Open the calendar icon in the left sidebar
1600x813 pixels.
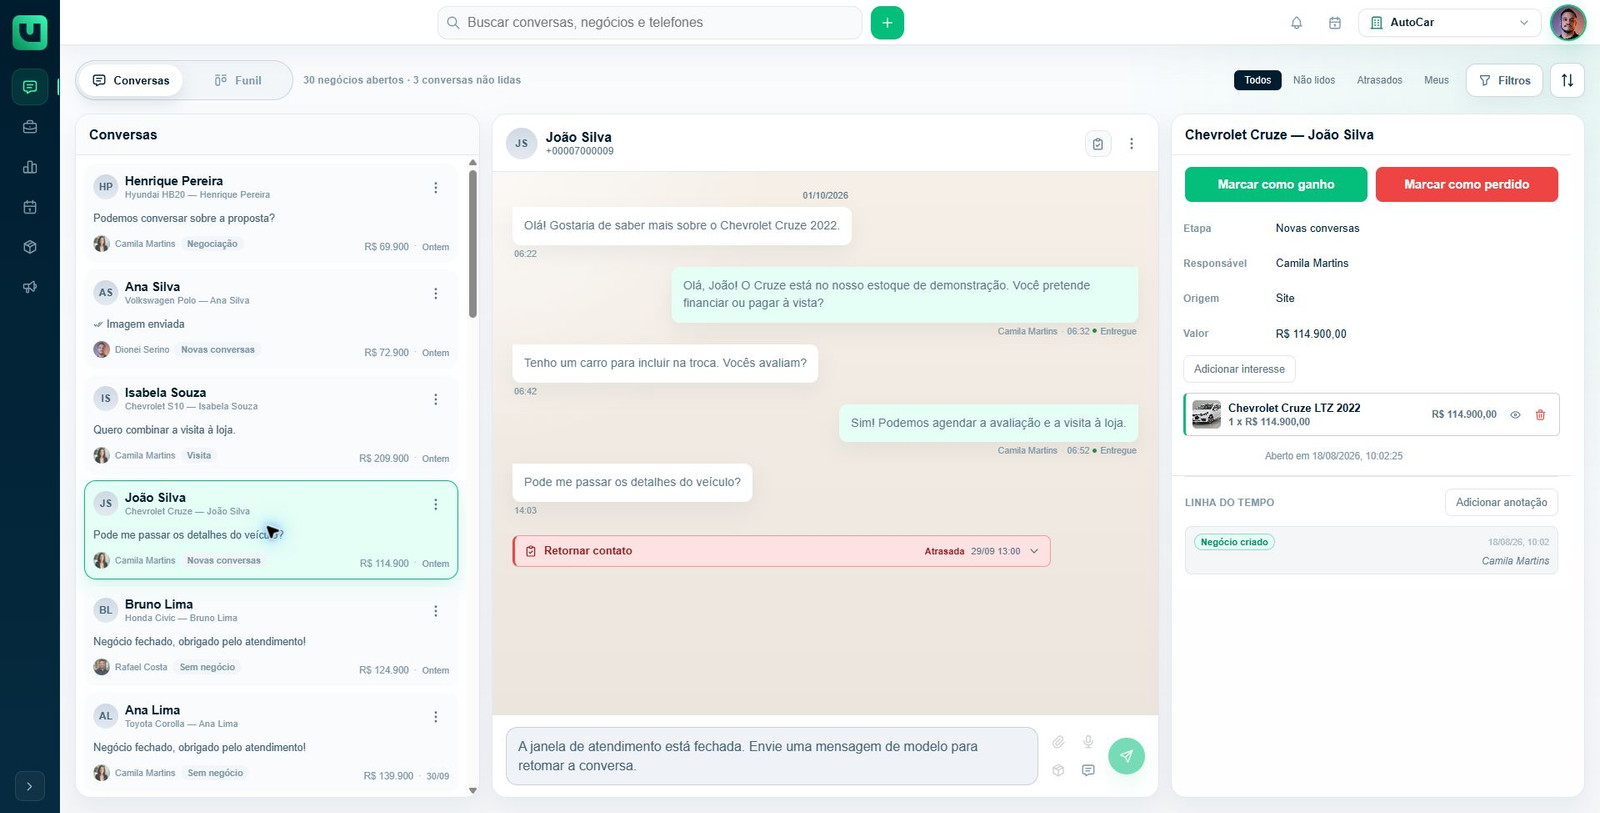[x=30, y=207]
